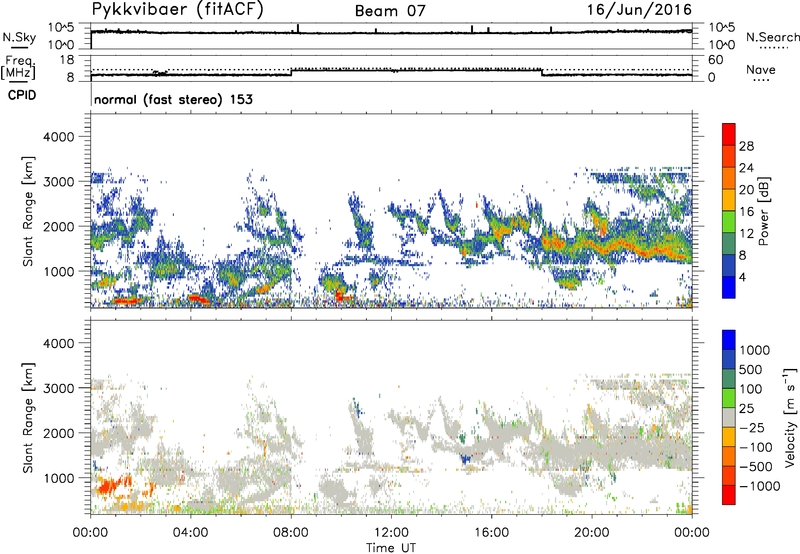Click the Power color bar segment between 20 and 24

pyautogui.click(x=729, y=178)
